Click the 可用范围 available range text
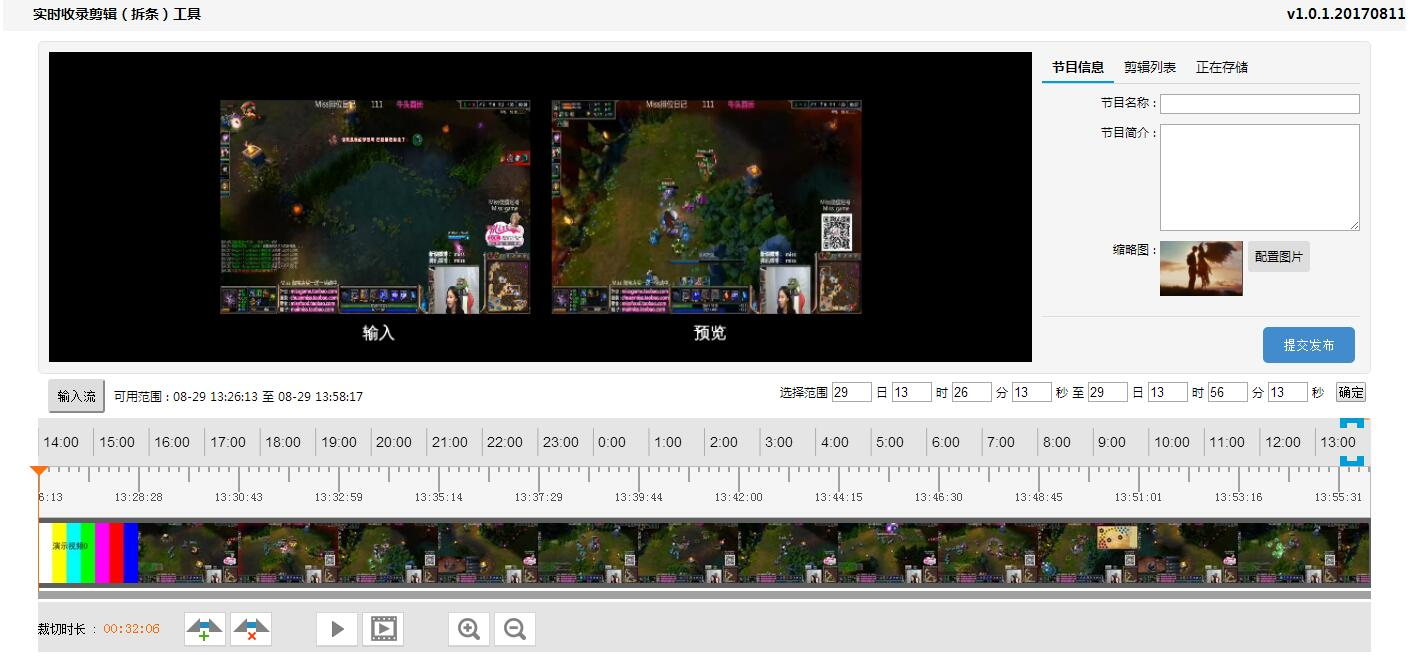1413x660 pixels. click(238, 397)
